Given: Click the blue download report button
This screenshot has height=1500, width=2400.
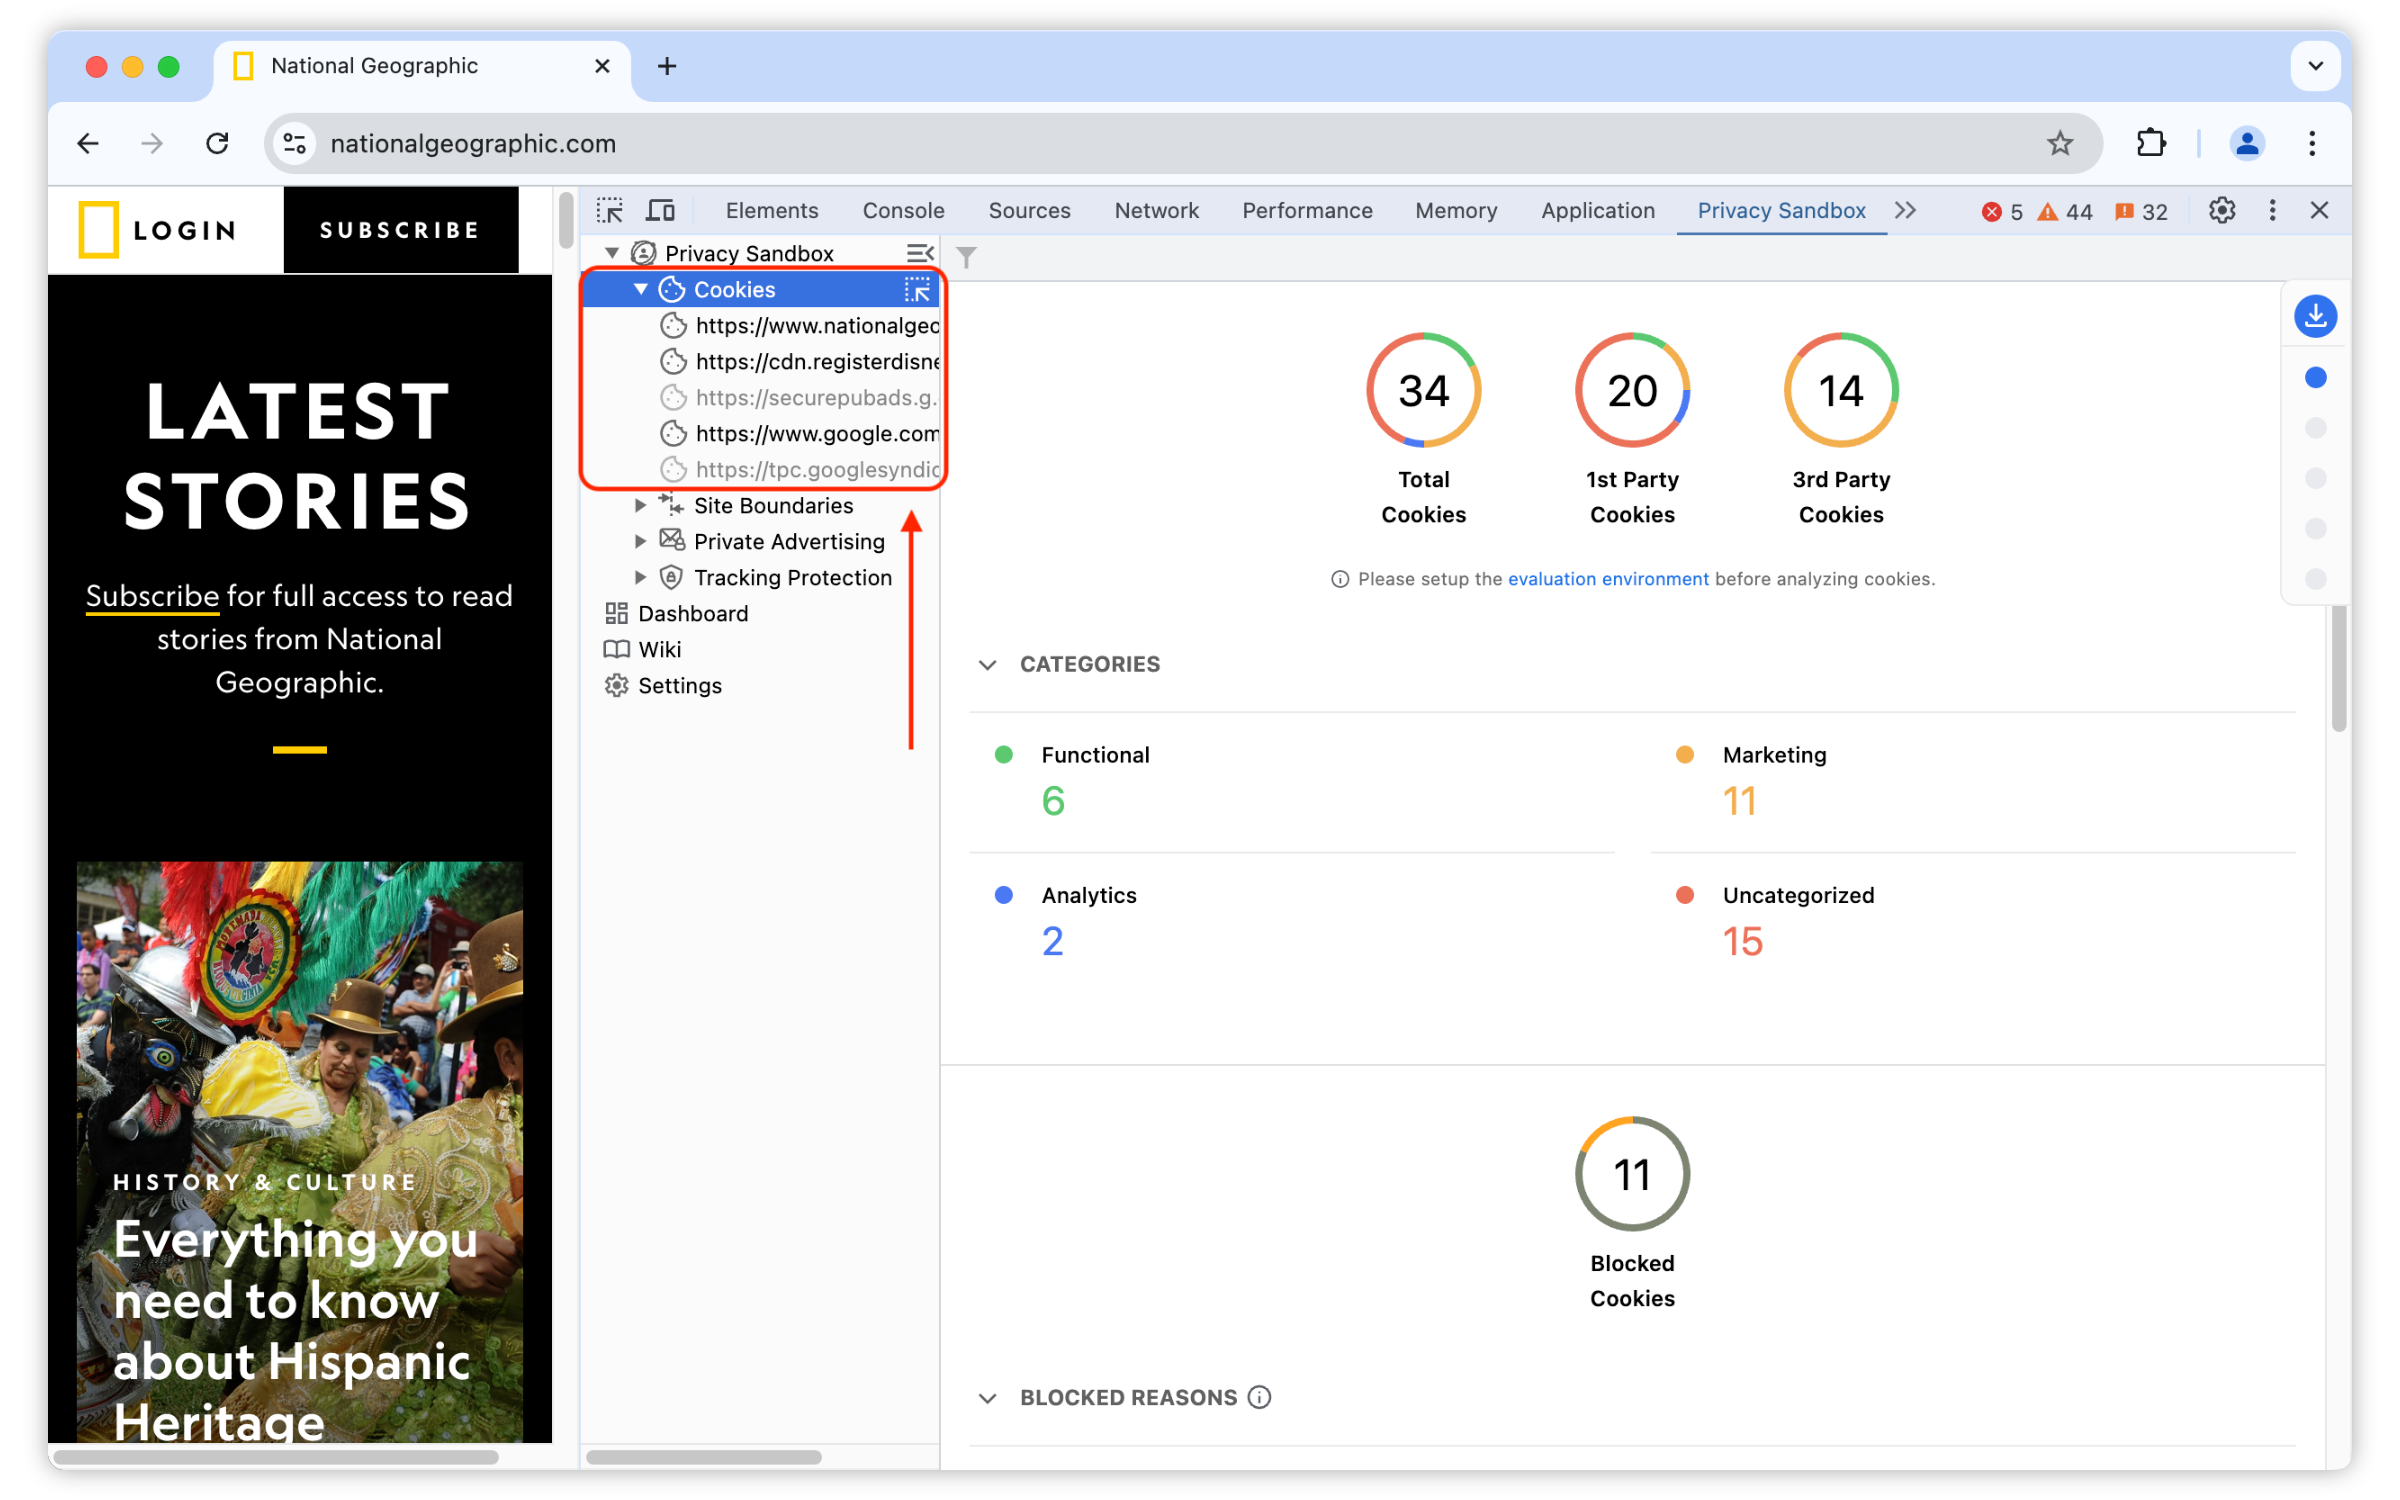Looking at the screenshot, I should click(2315, 316).
